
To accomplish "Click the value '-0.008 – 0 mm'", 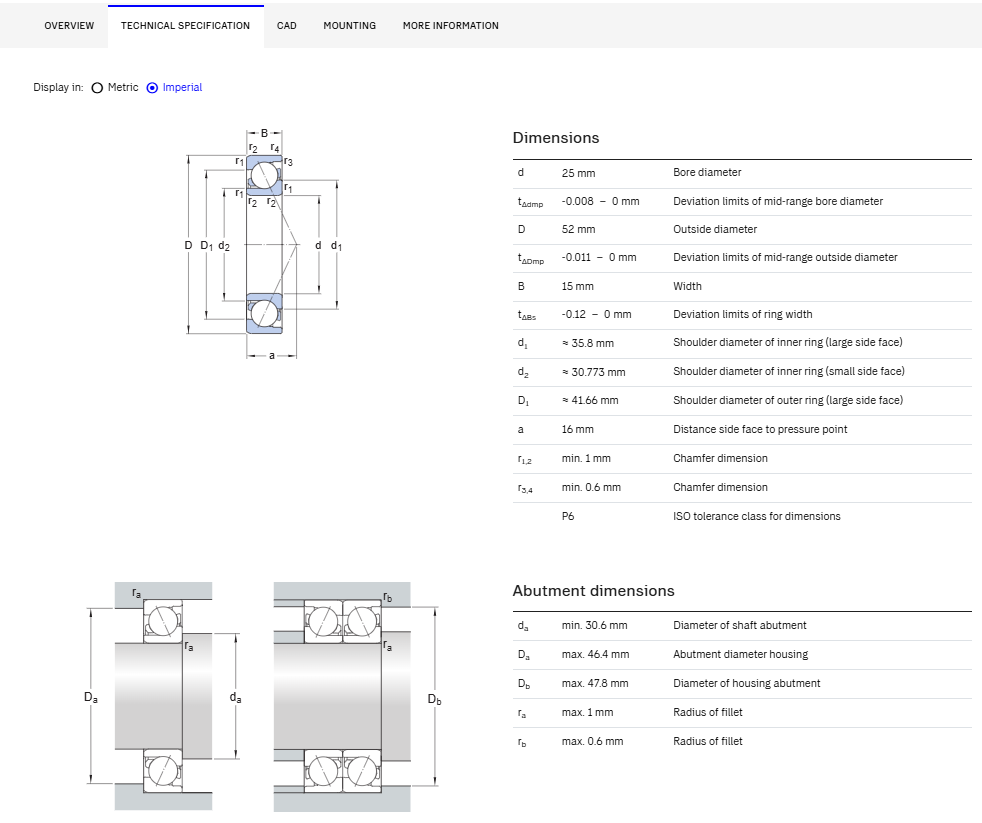I will coord(601,201).
